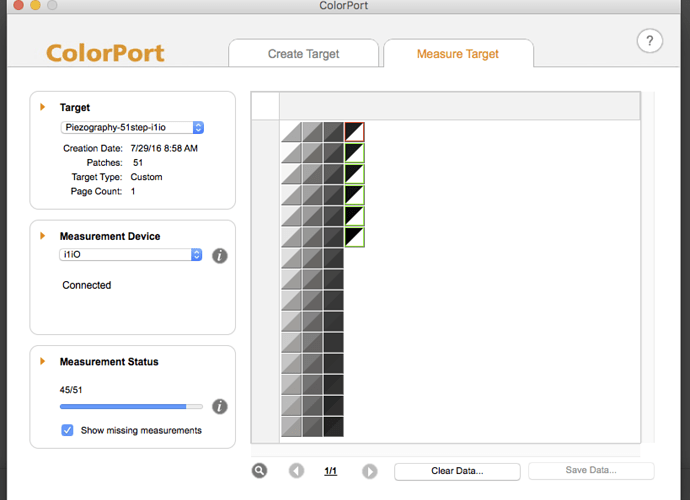This screenshot has height=500, width=690.
Task: Collapse the Measurement Status section triangle
Action: coord(43,362)
